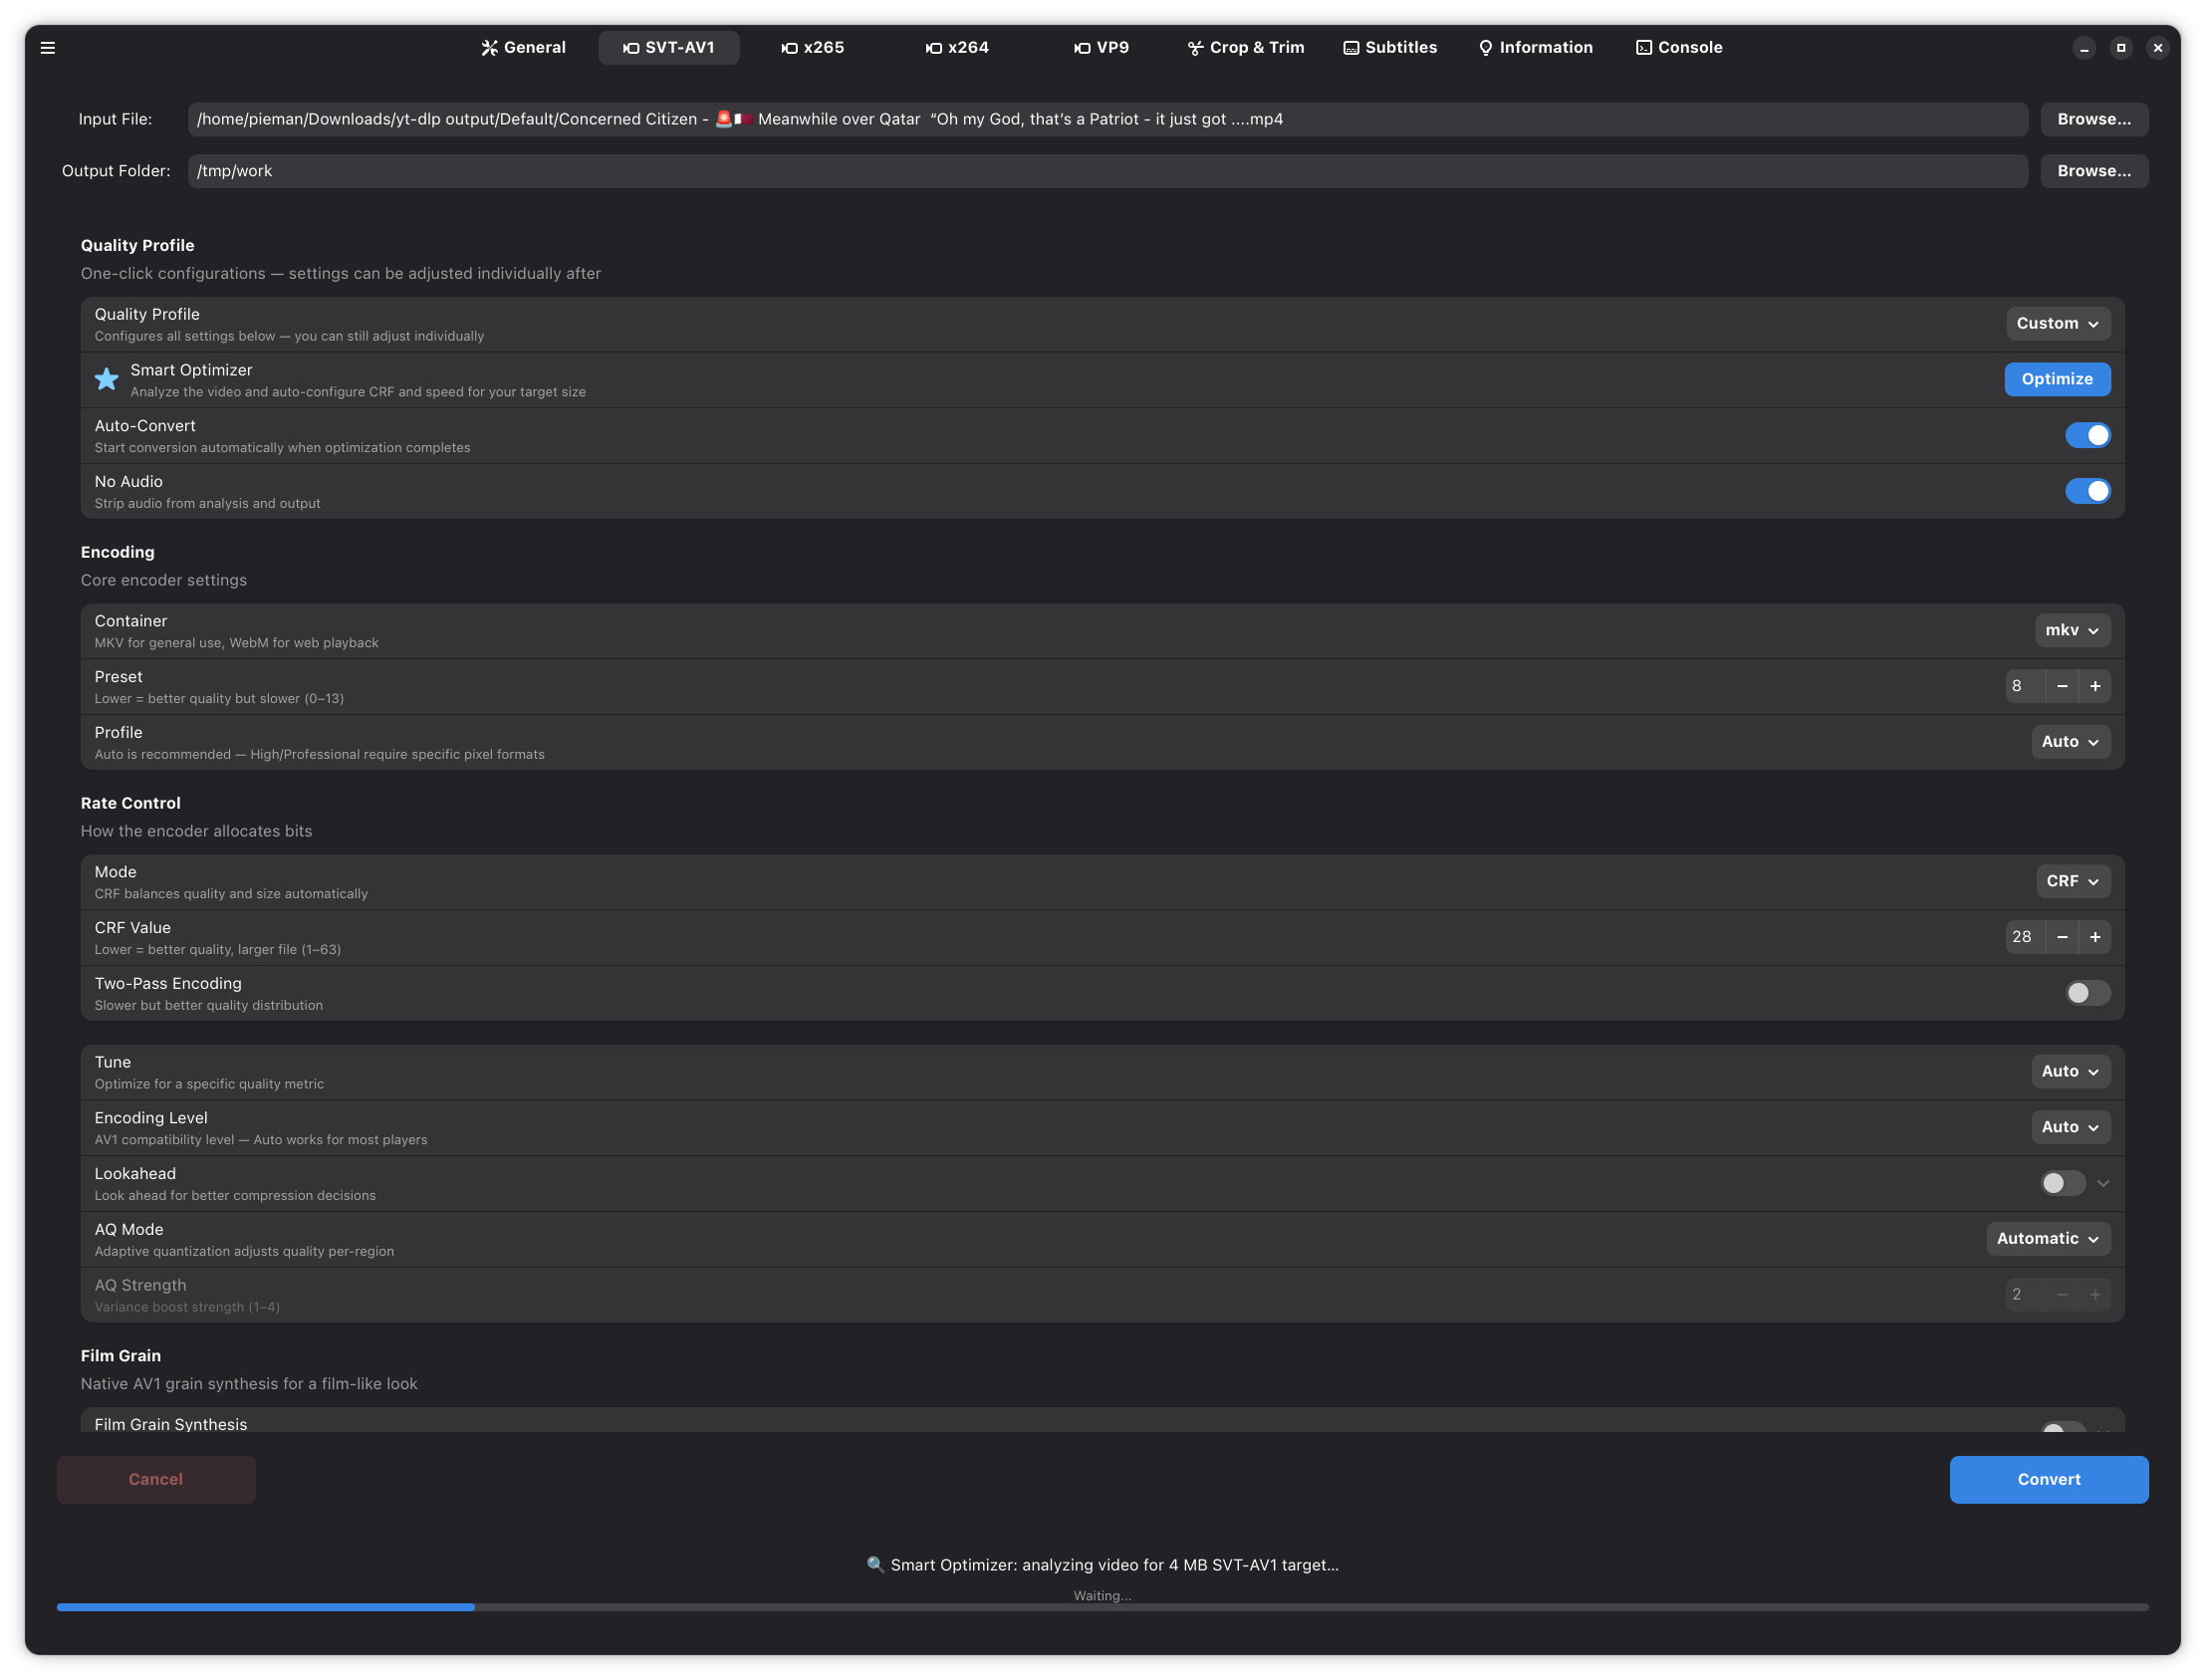Minimize the window
Viewport: 2206px width, 1680px height.
pos(2084,47)
